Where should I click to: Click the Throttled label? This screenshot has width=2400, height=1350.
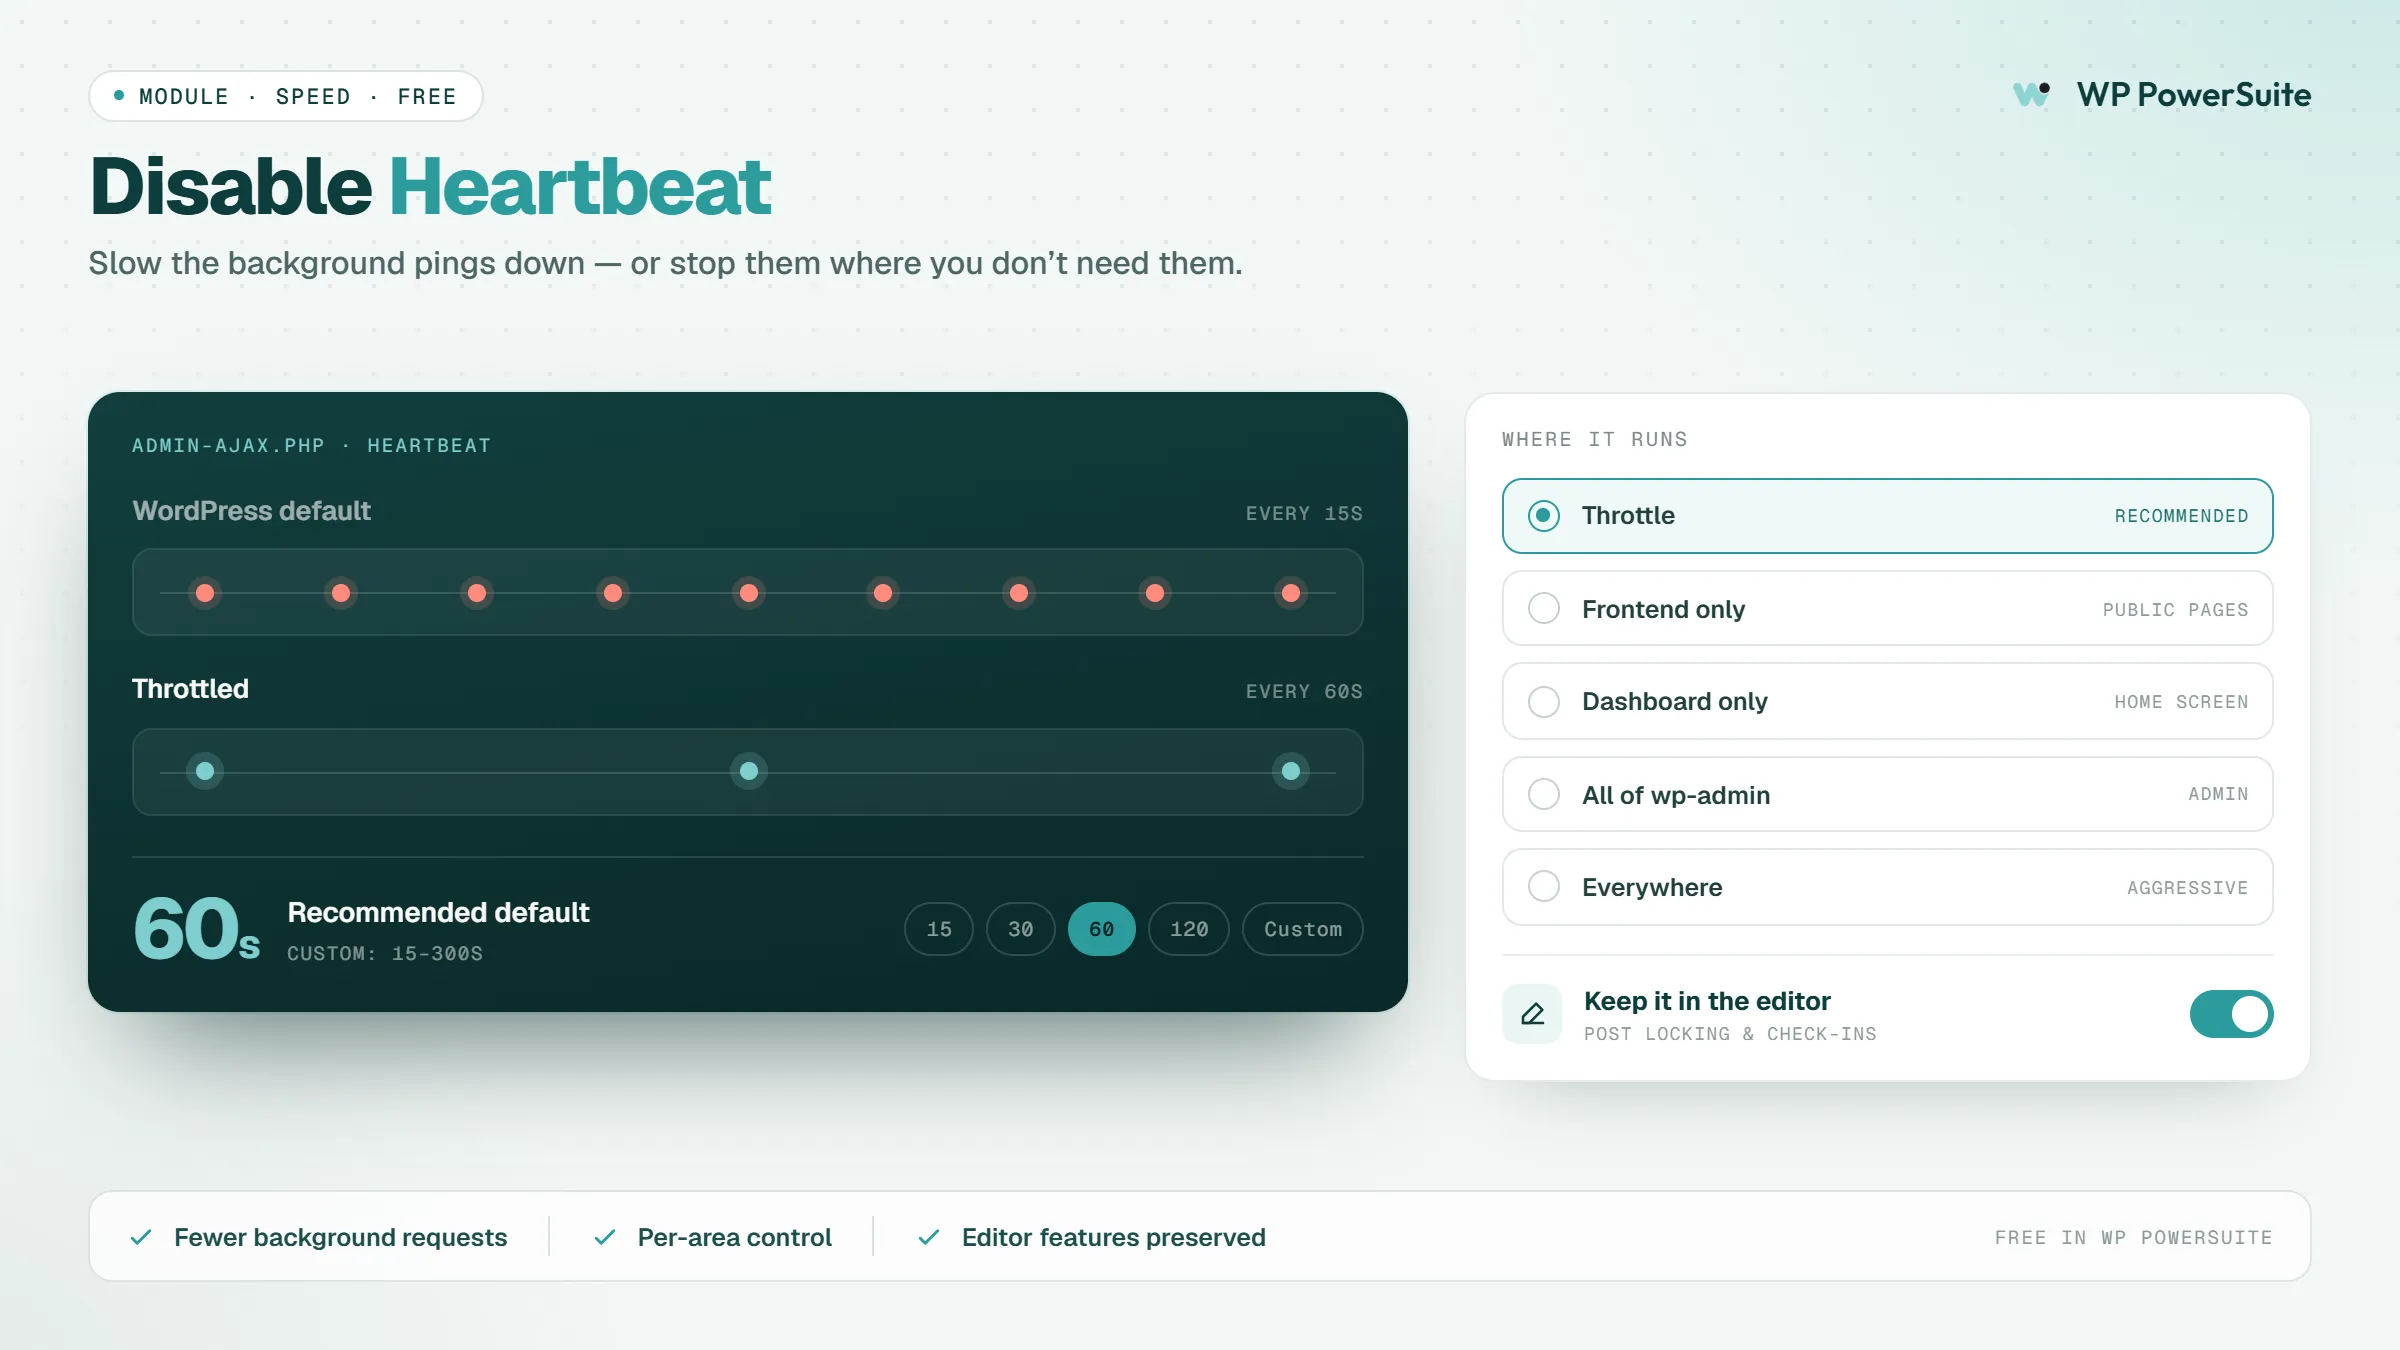tap(190, 689)
